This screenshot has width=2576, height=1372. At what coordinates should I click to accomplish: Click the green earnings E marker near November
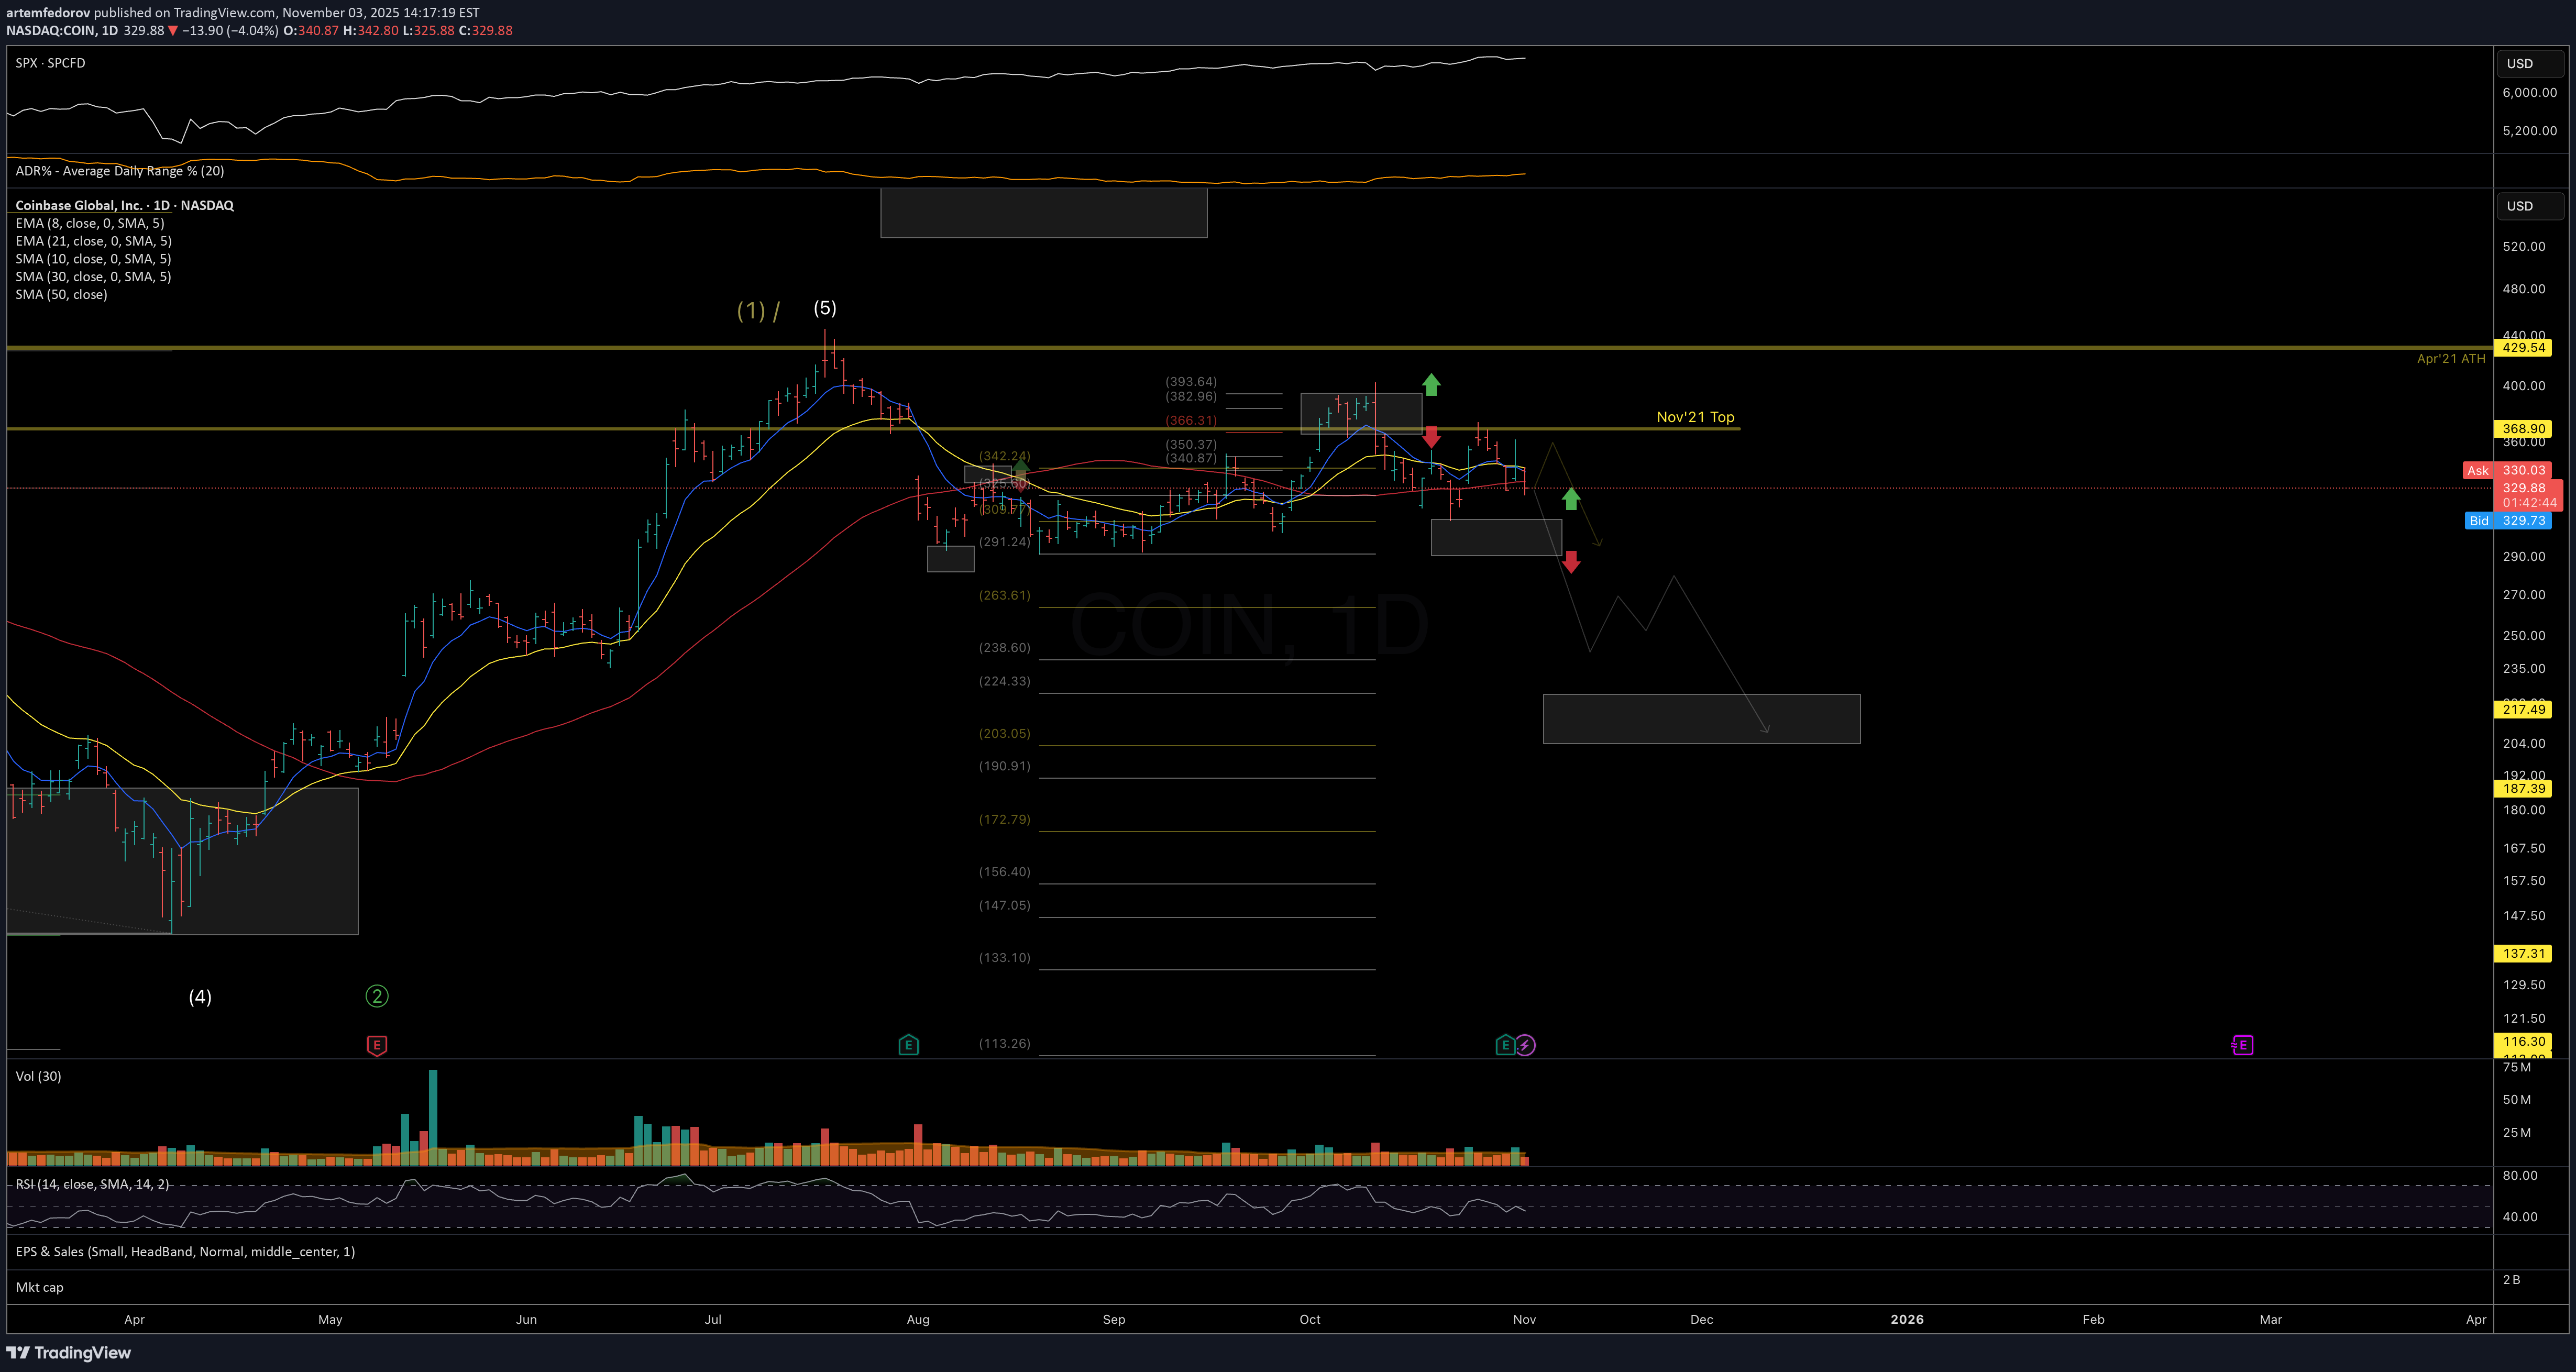tap(1505, 1045)
